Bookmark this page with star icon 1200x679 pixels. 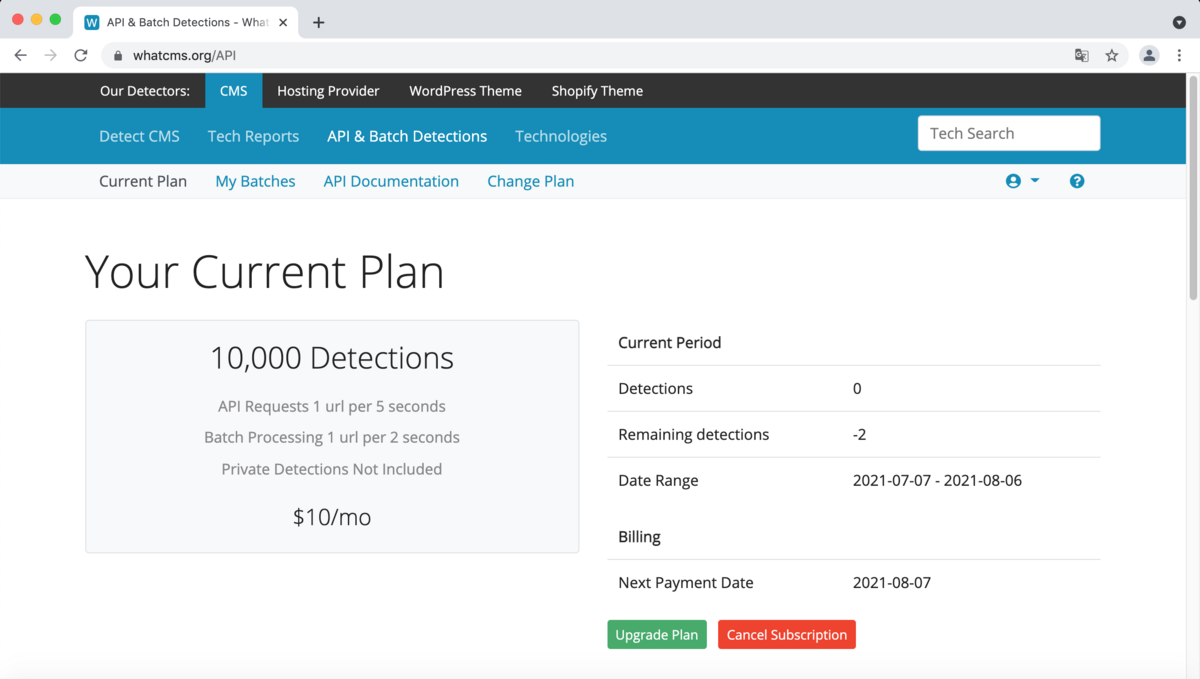(x=1111, y=56)
